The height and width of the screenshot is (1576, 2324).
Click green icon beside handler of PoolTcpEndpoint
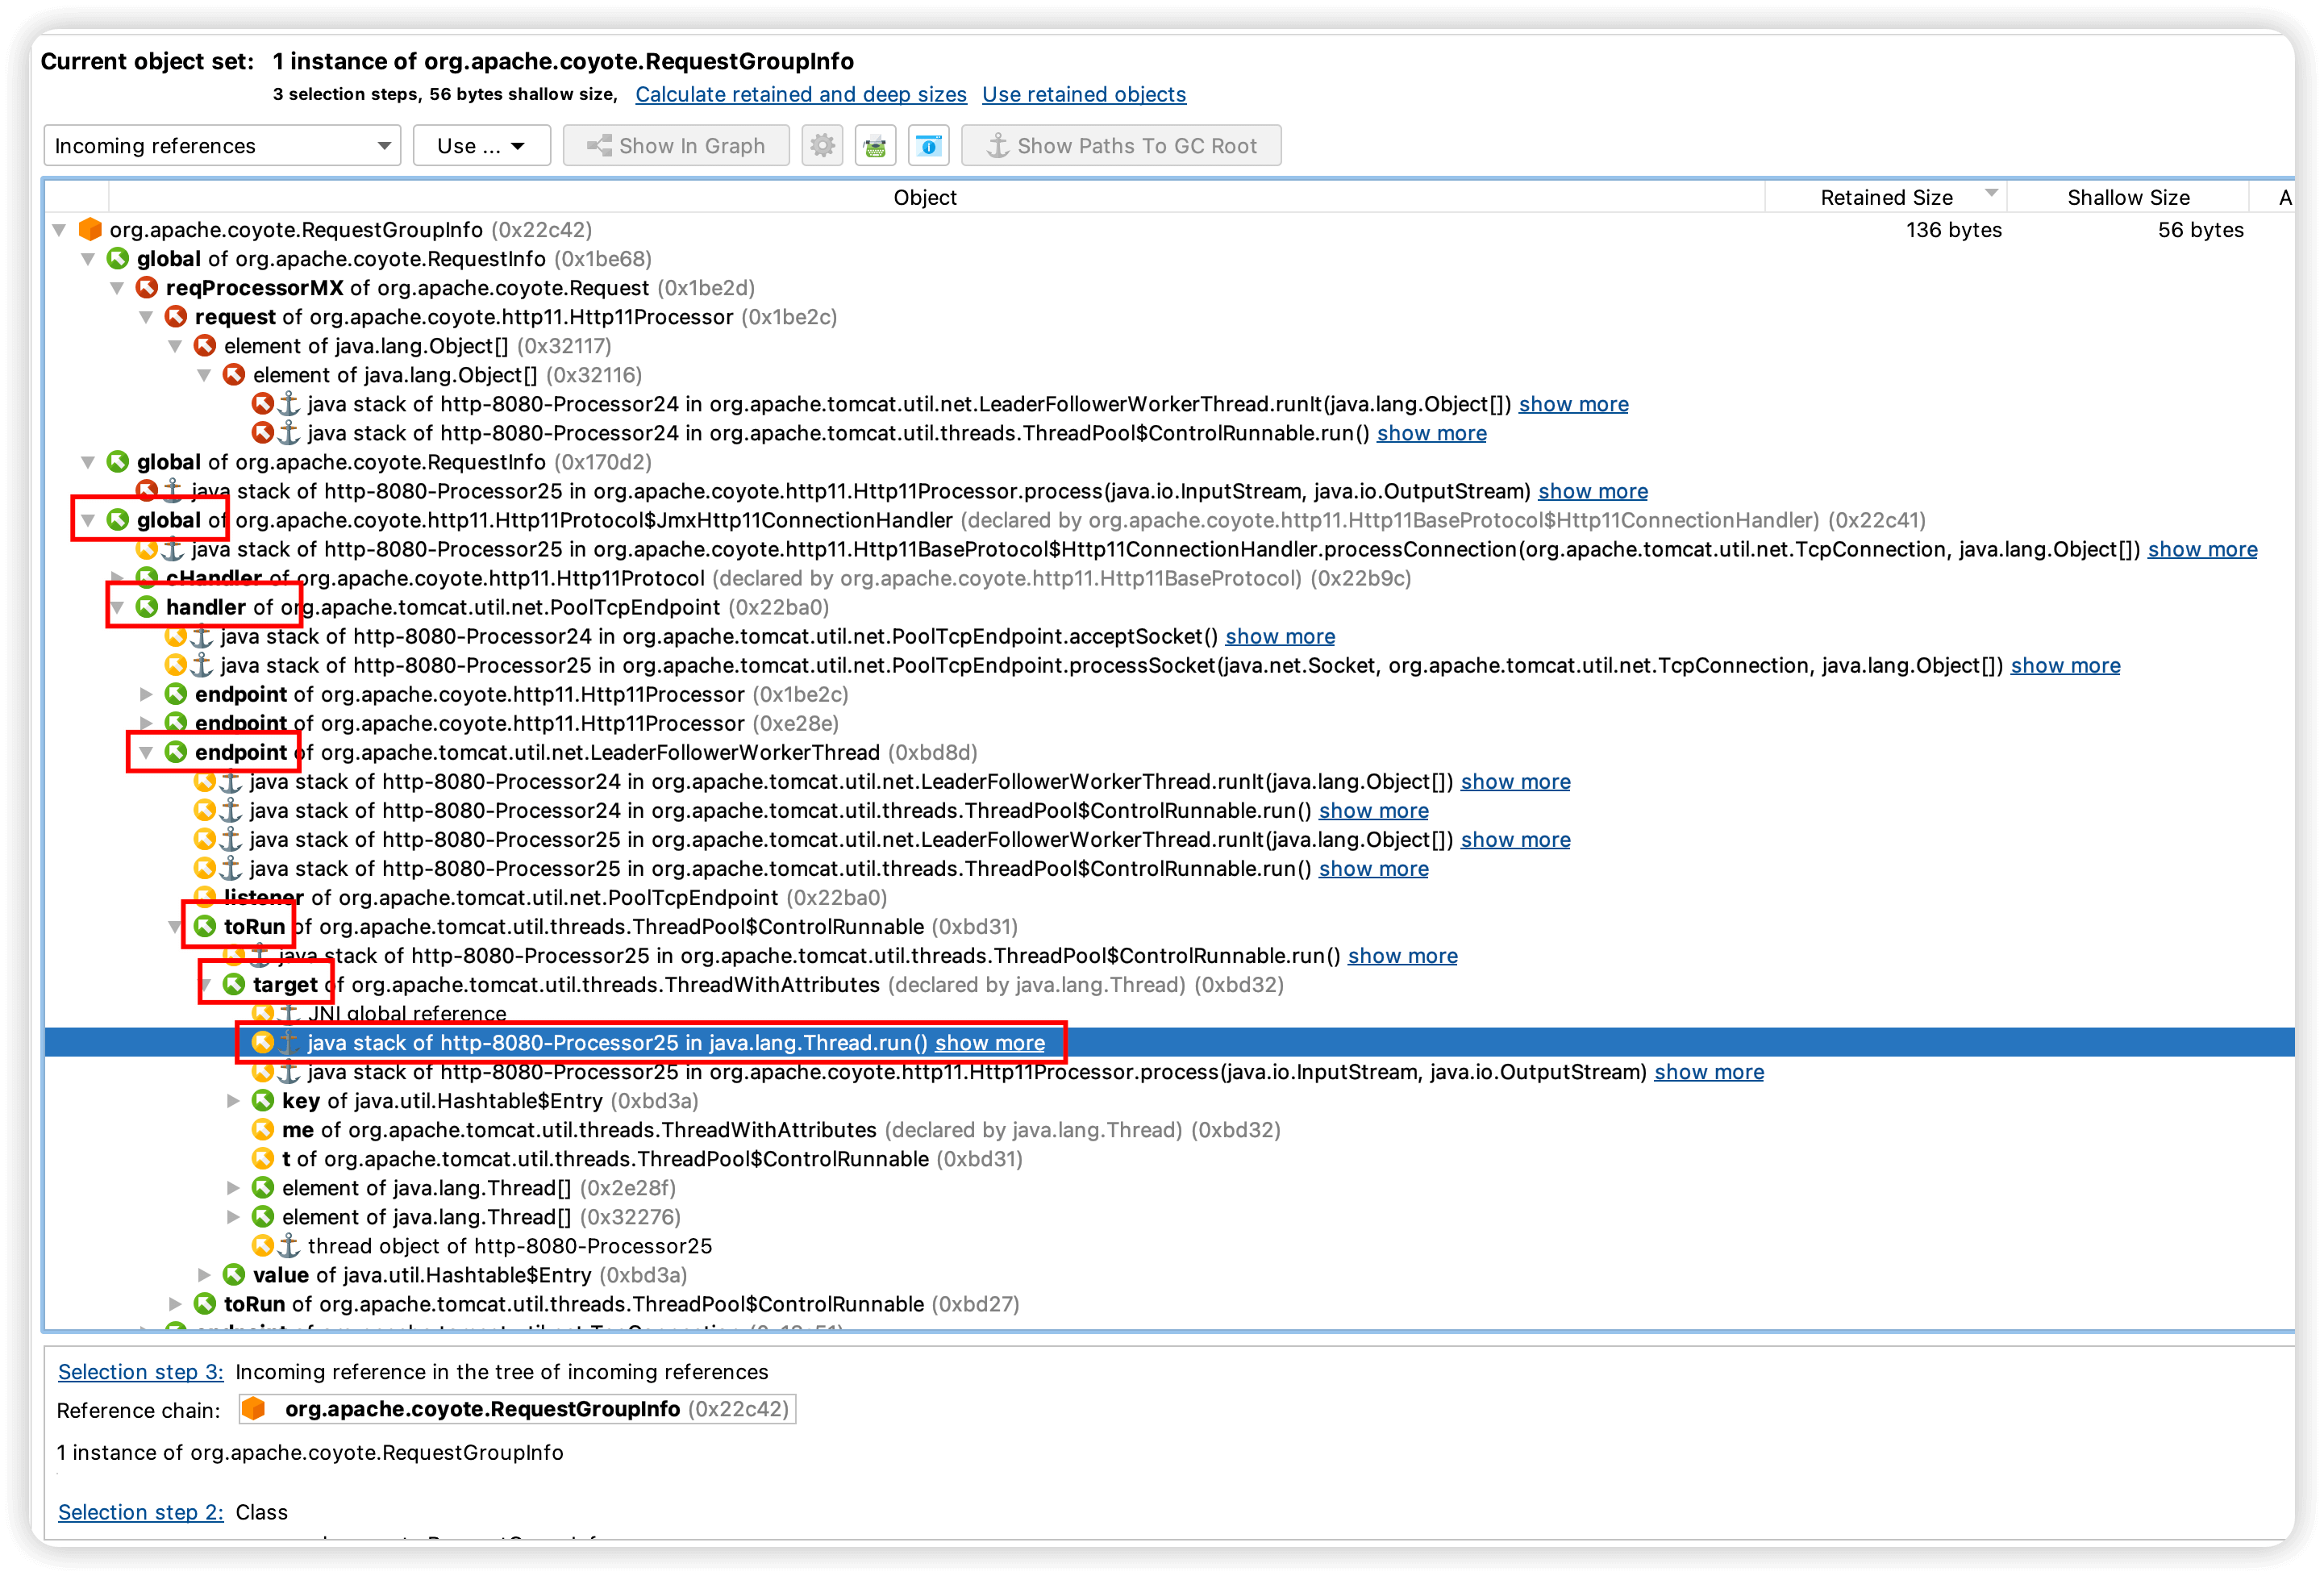coord(147,607)
